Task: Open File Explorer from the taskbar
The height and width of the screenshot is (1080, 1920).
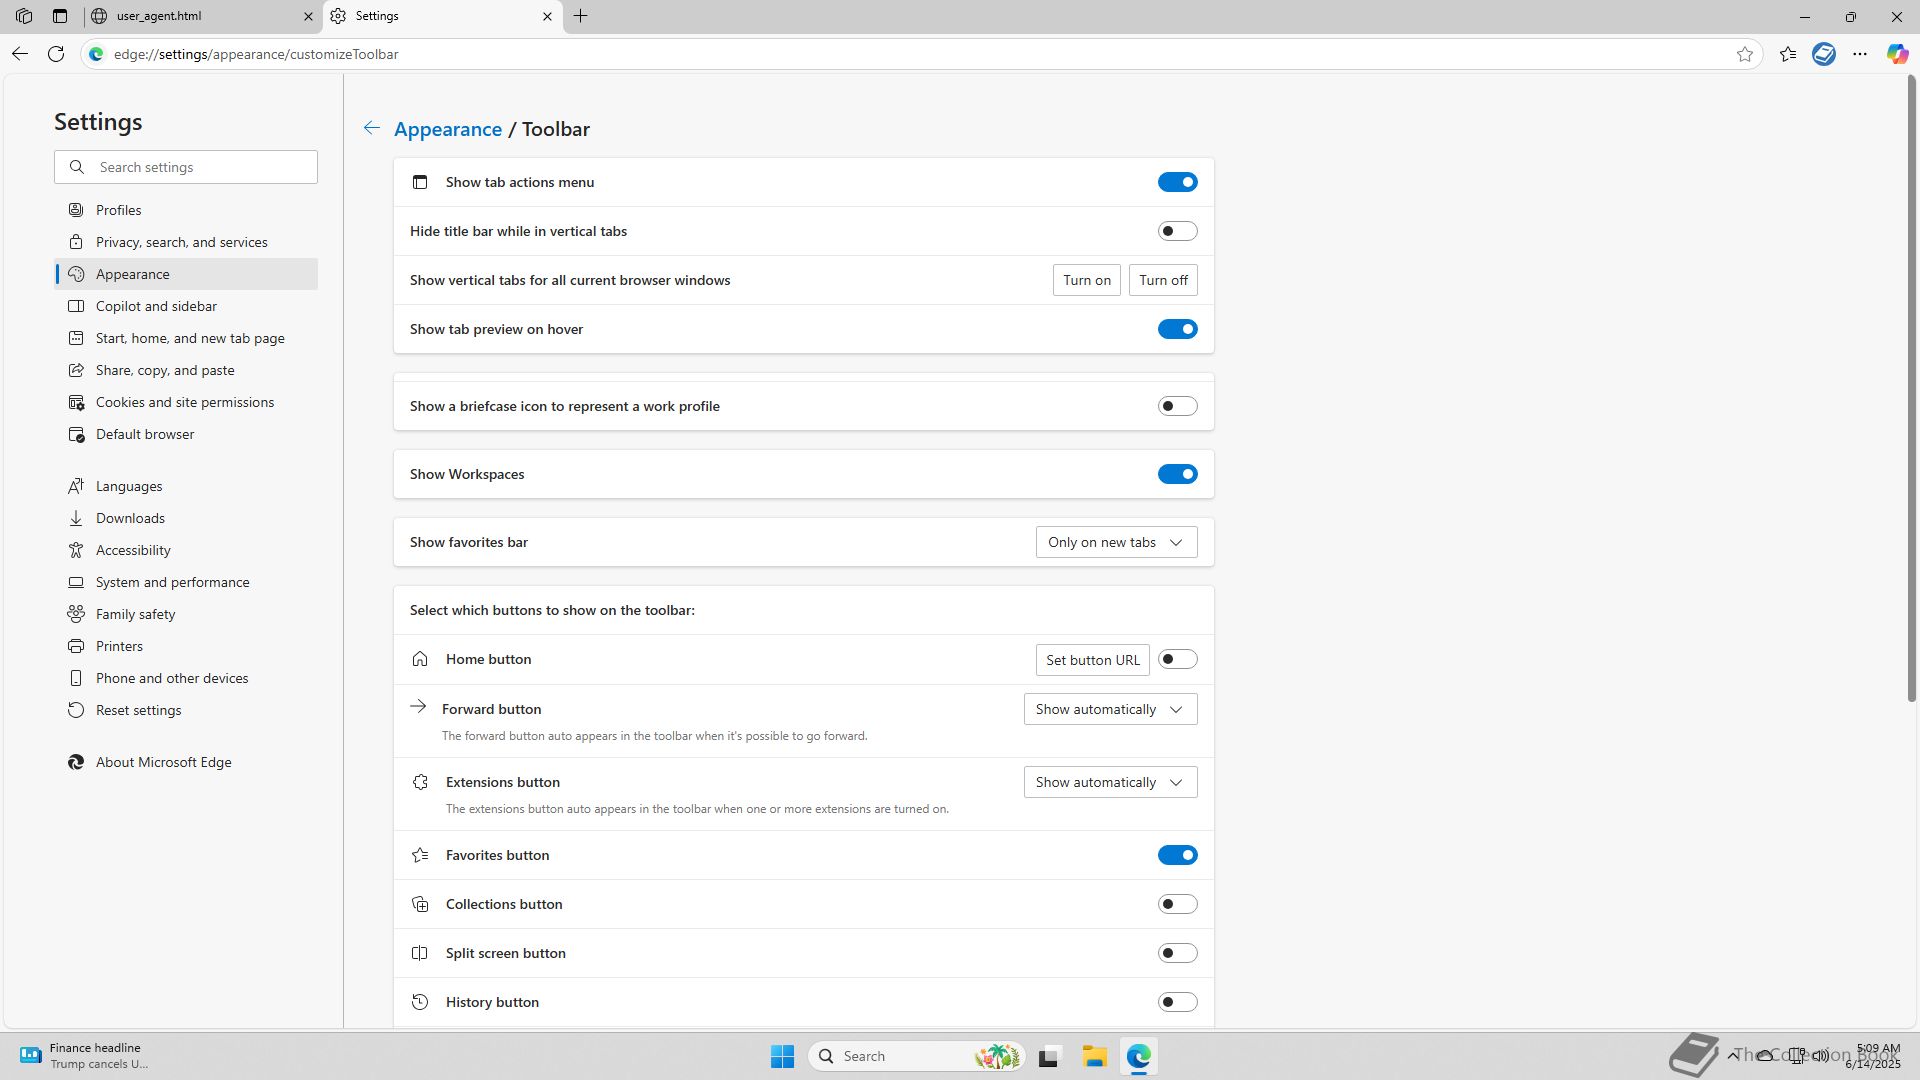Action: [1094, 1056]
